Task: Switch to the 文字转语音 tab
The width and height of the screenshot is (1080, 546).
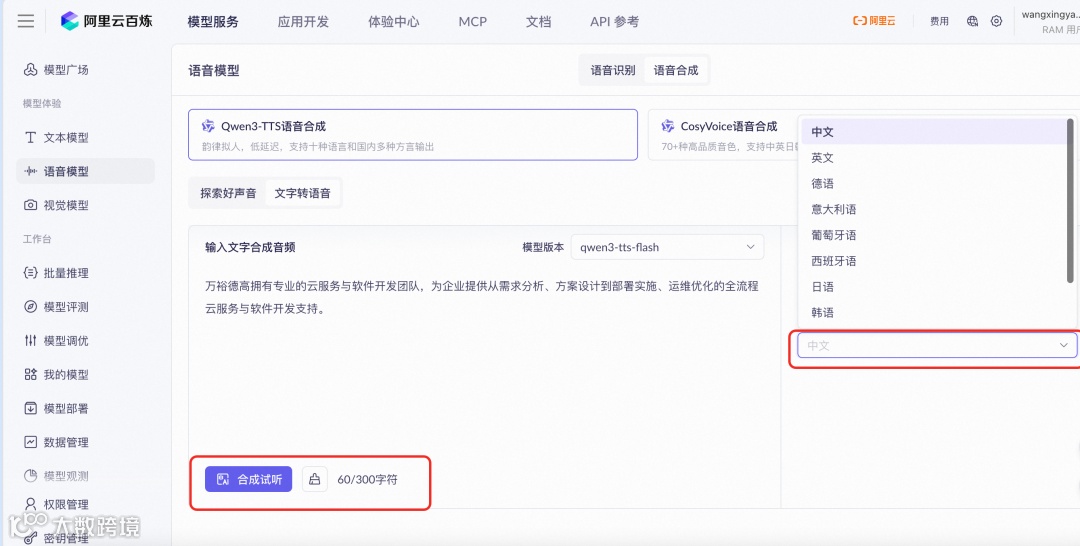Action: pos(302,193)
